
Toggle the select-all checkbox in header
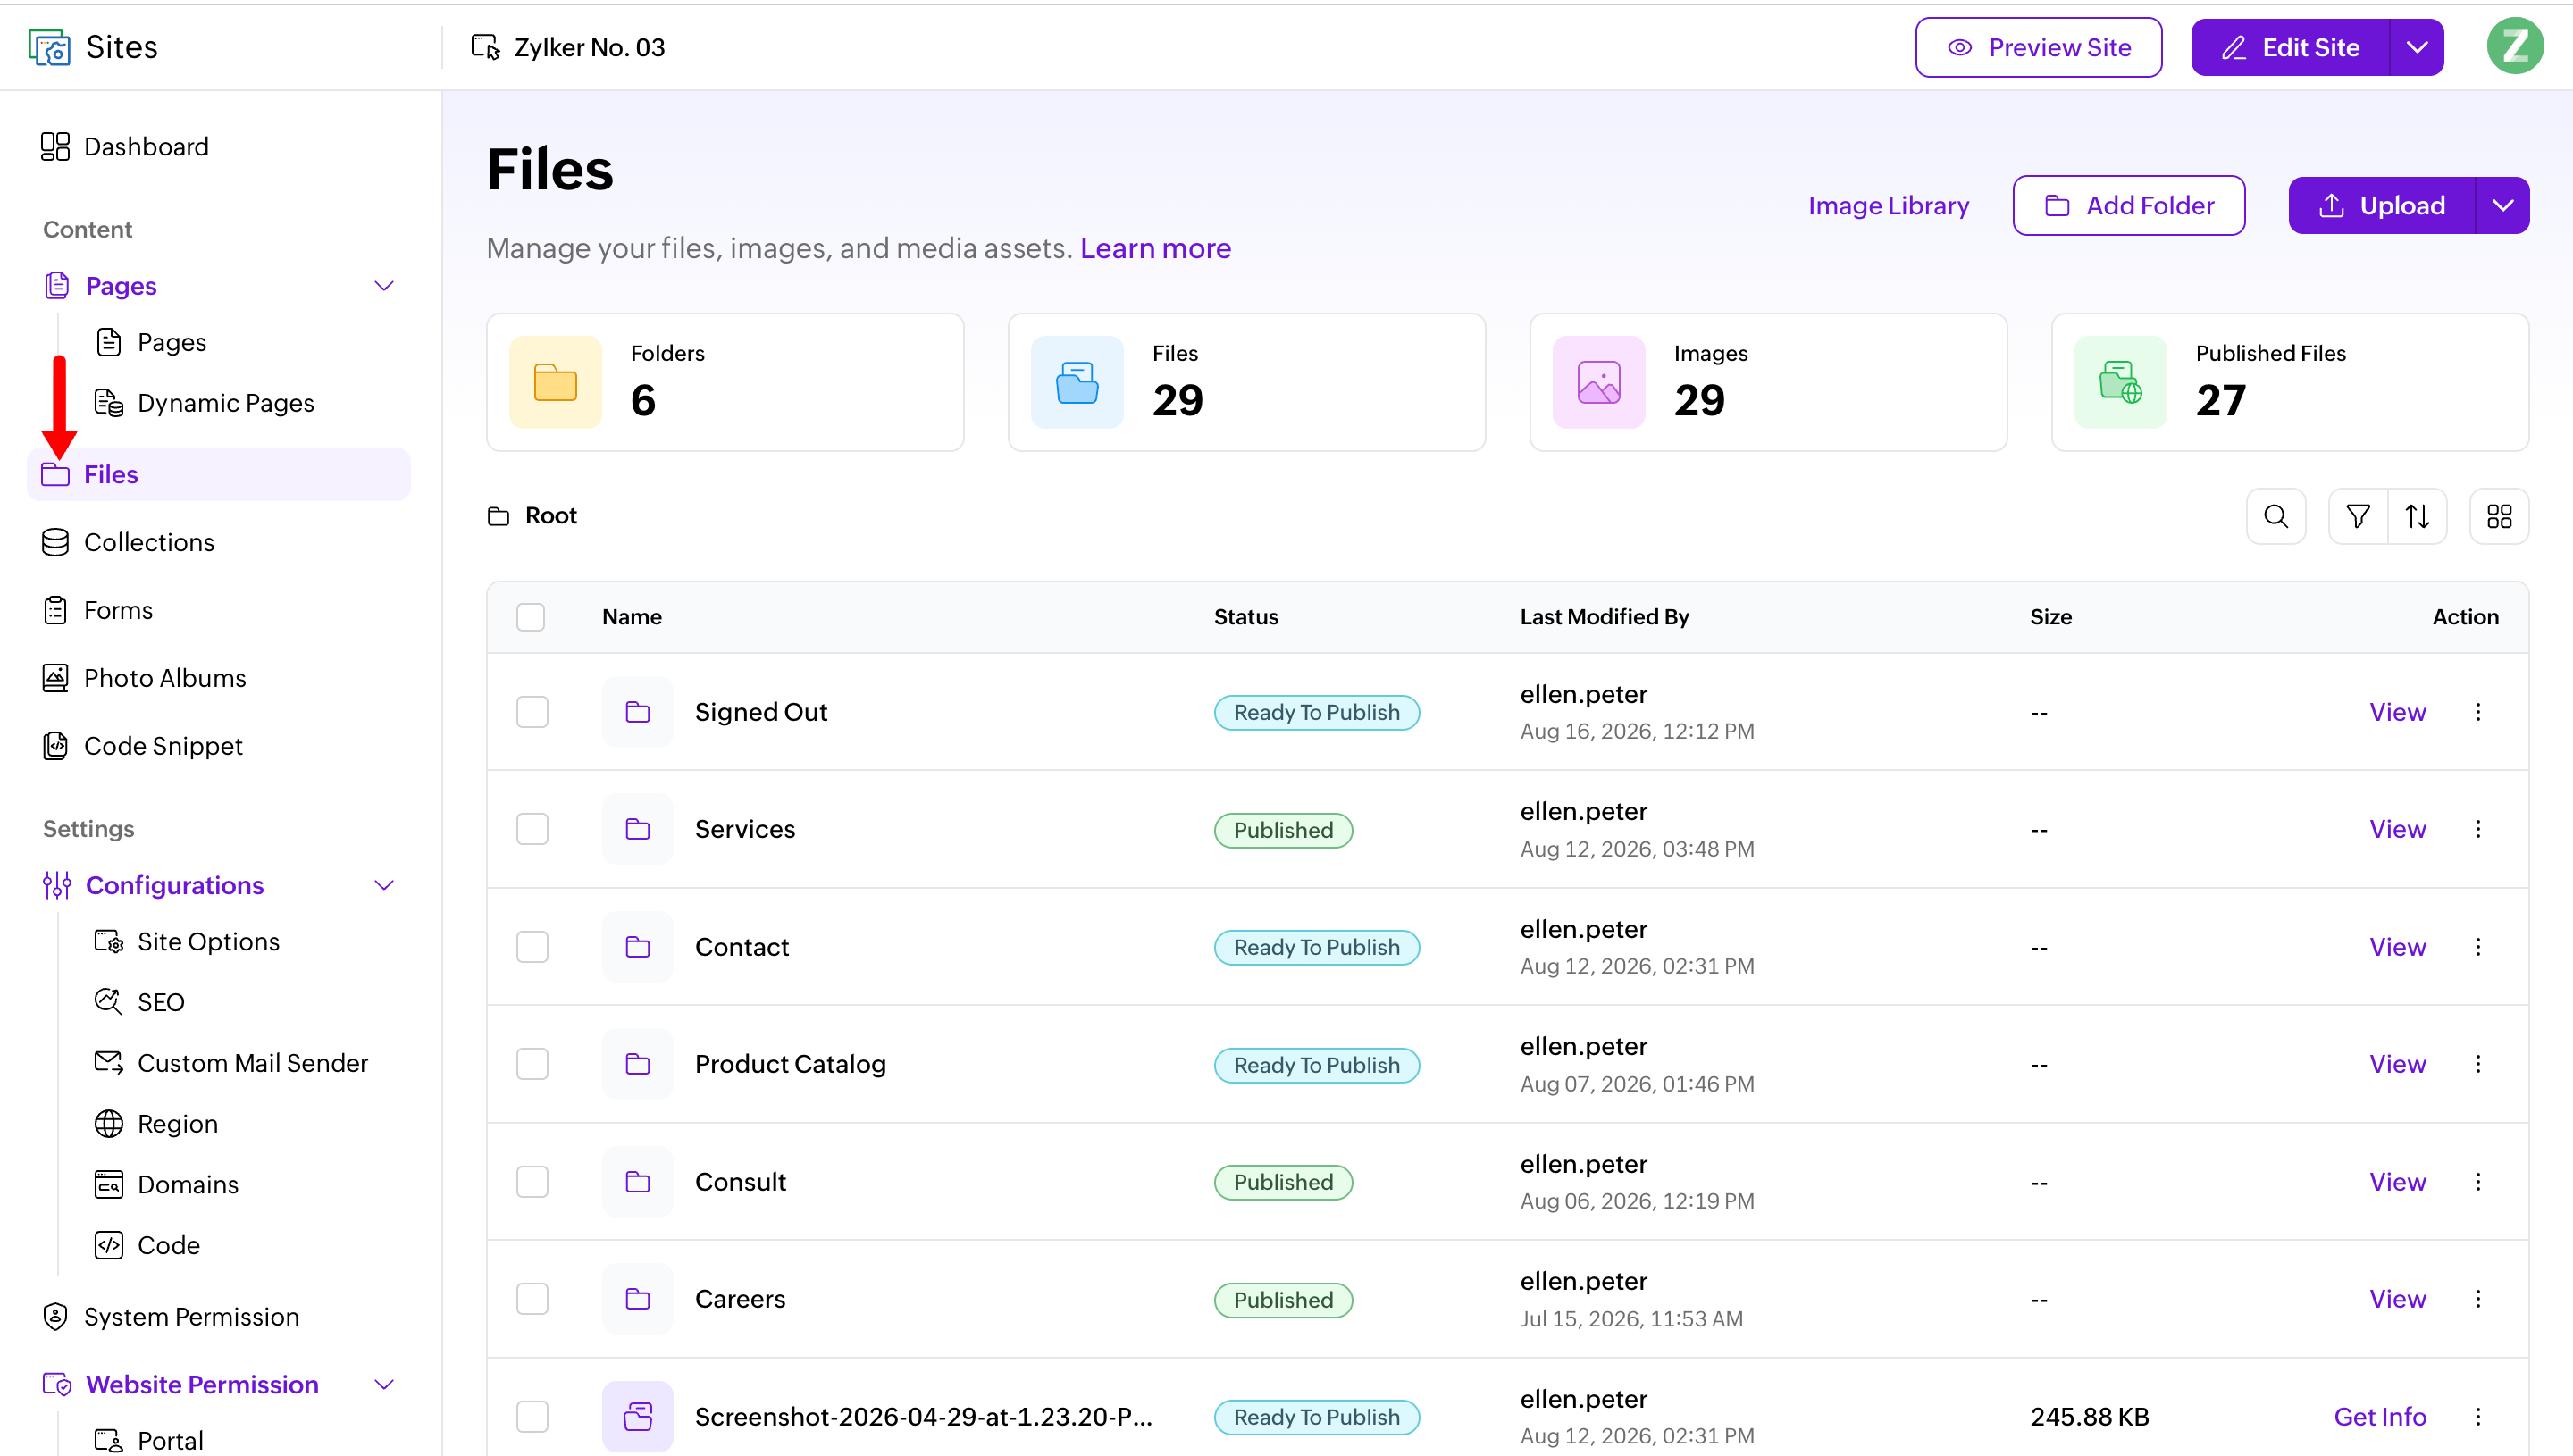pos(531,617)
